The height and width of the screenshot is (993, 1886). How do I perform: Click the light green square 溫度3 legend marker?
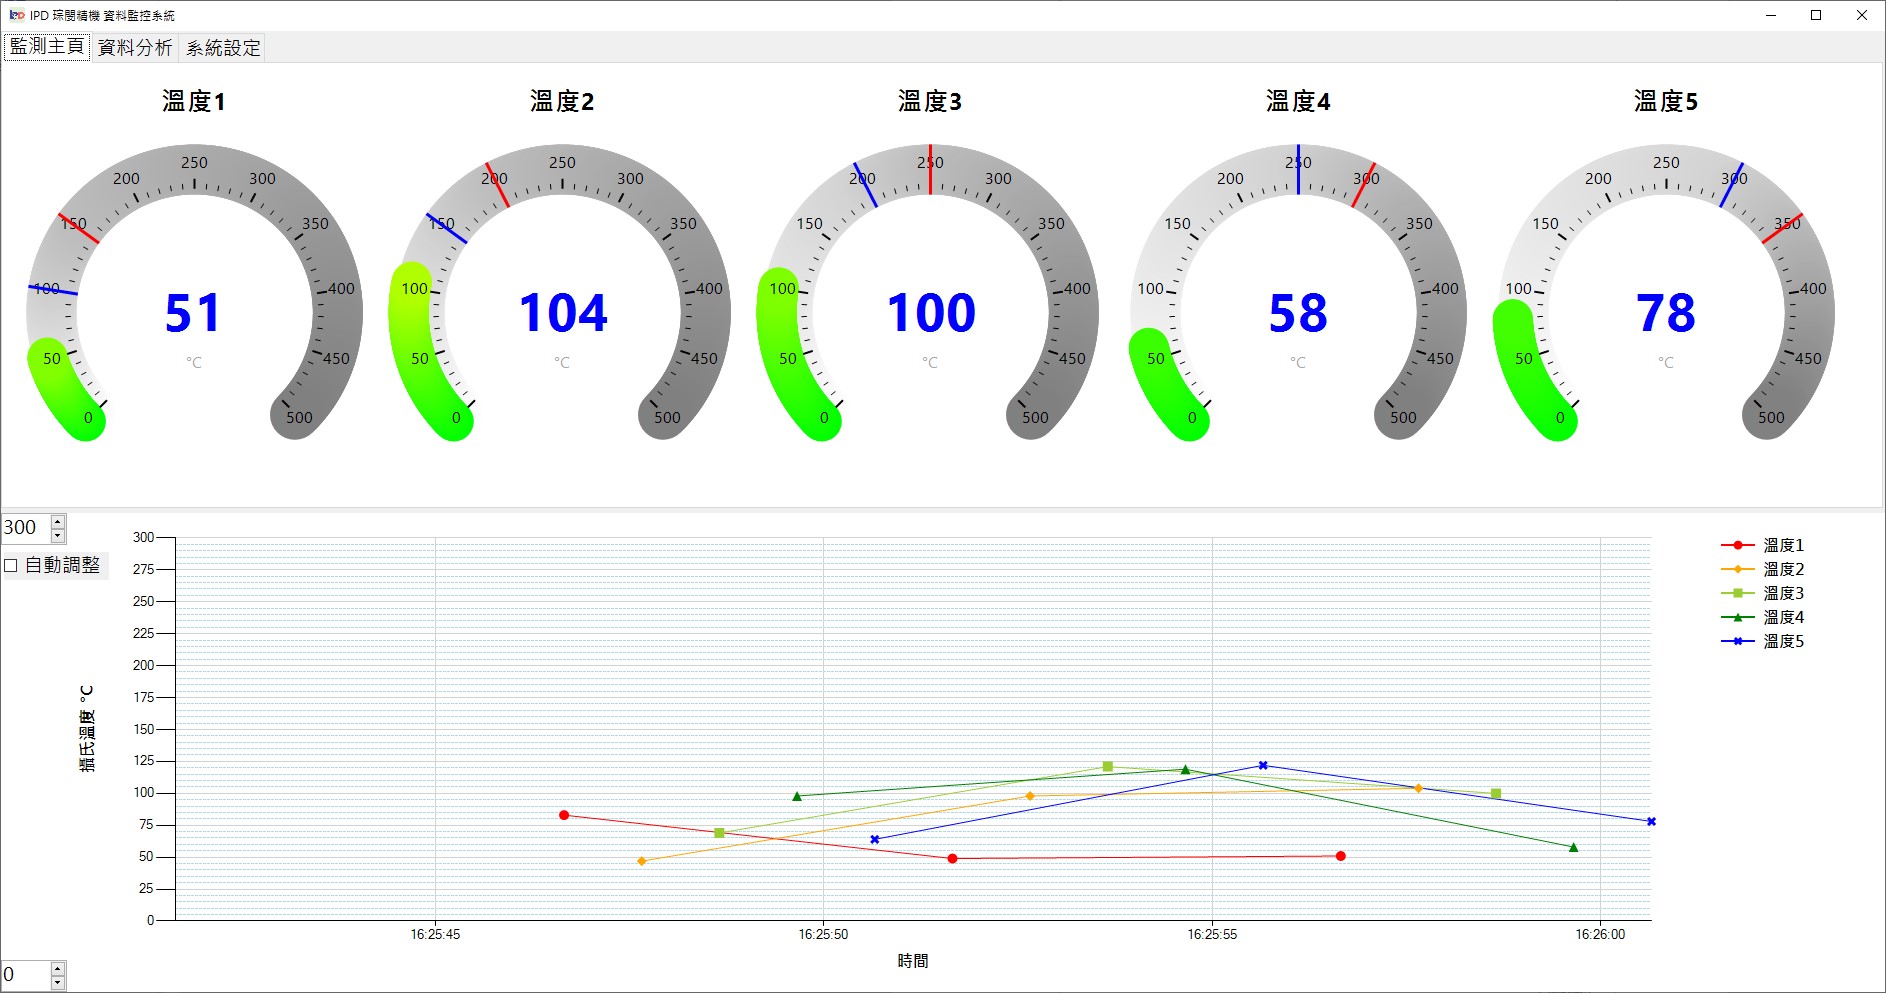[x=1738, y=593]
